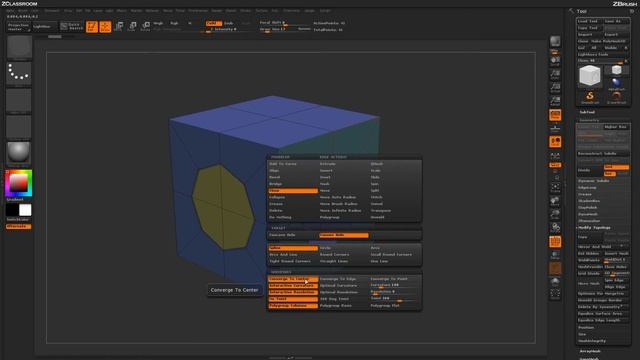
Task: Activate Edit mode button in top shelf
Action: click(92, 27)
